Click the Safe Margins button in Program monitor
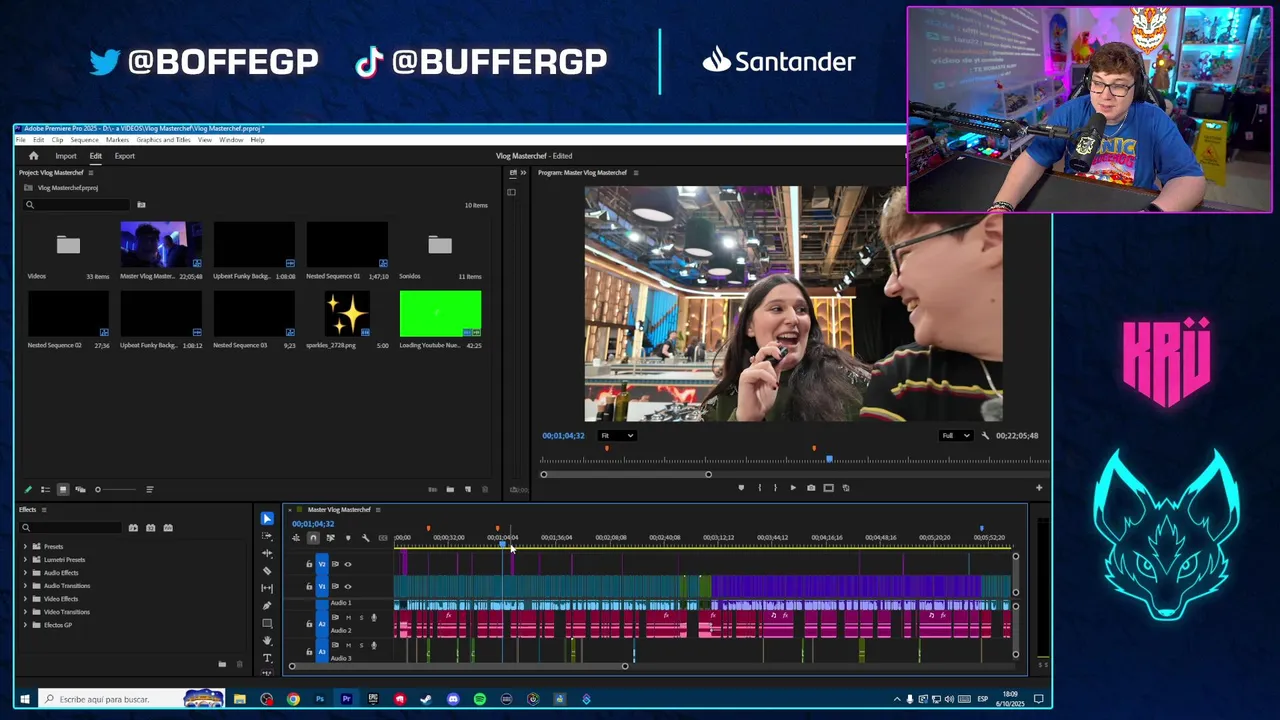Image resolution: width=1280 pixels, height=720 pixels. [x=828, y=488]
